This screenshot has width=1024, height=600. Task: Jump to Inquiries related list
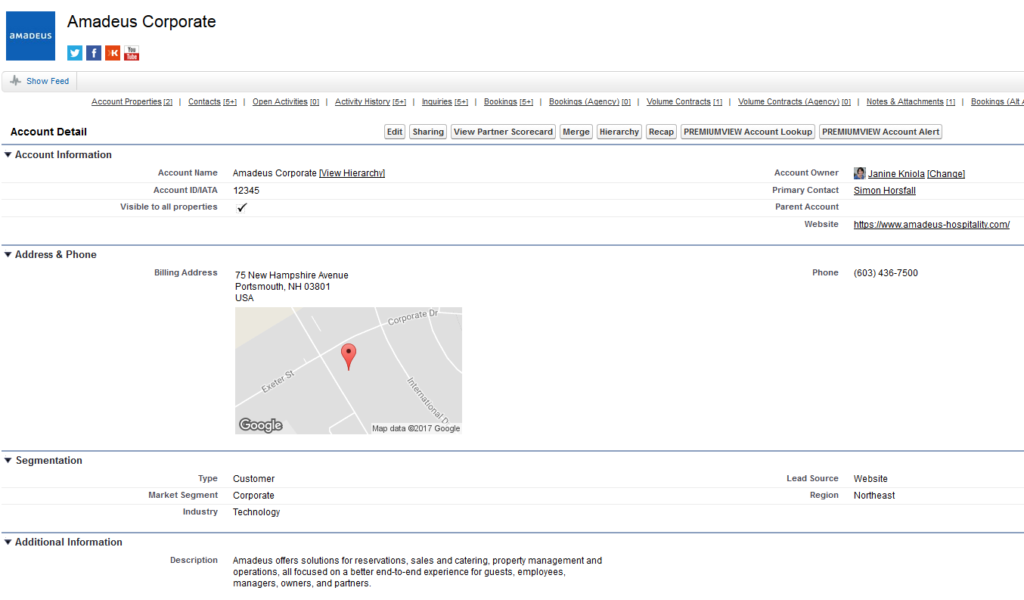pos(445,102)
